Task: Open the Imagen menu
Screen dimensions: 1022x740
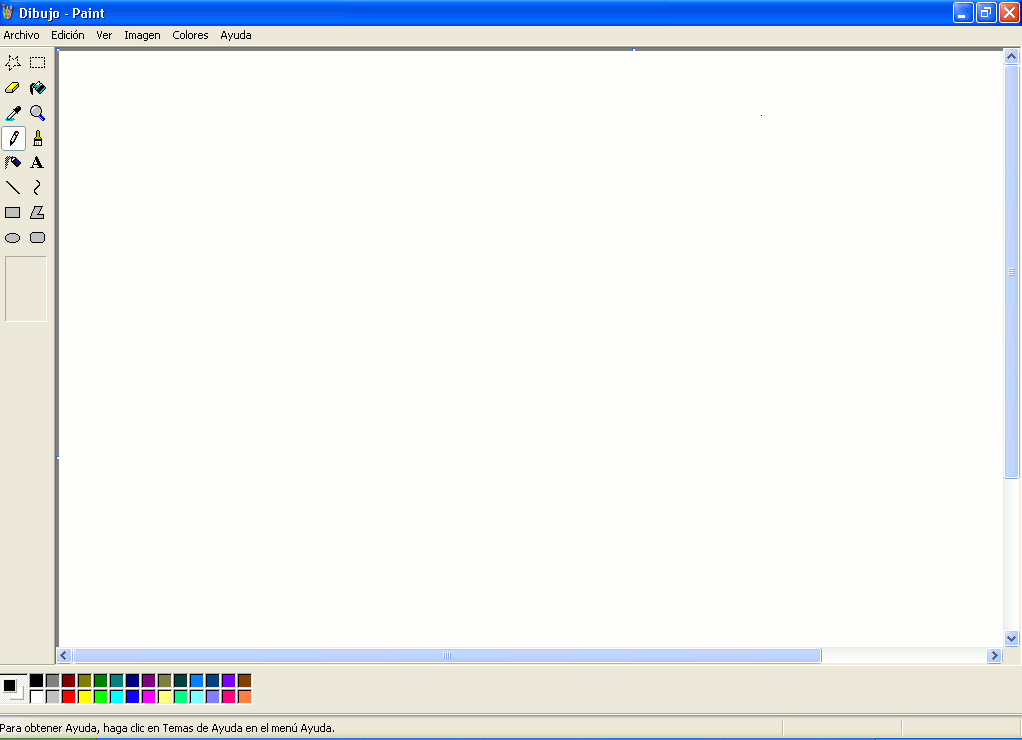Action: [142, 35]
